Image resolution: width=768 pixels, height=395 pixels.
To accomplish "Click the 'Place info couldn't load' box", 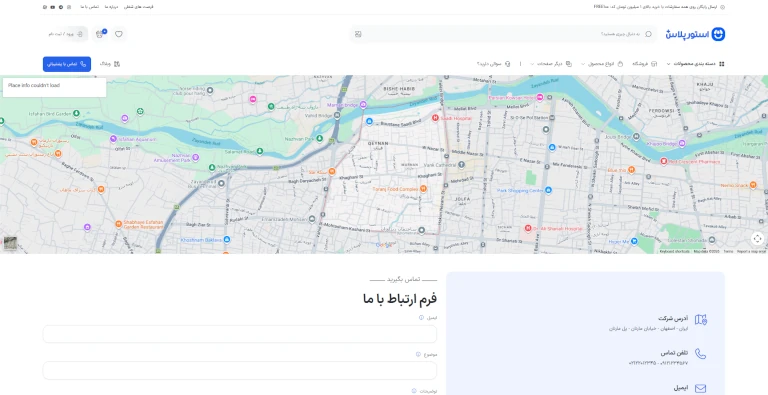I will coord(54,87).
